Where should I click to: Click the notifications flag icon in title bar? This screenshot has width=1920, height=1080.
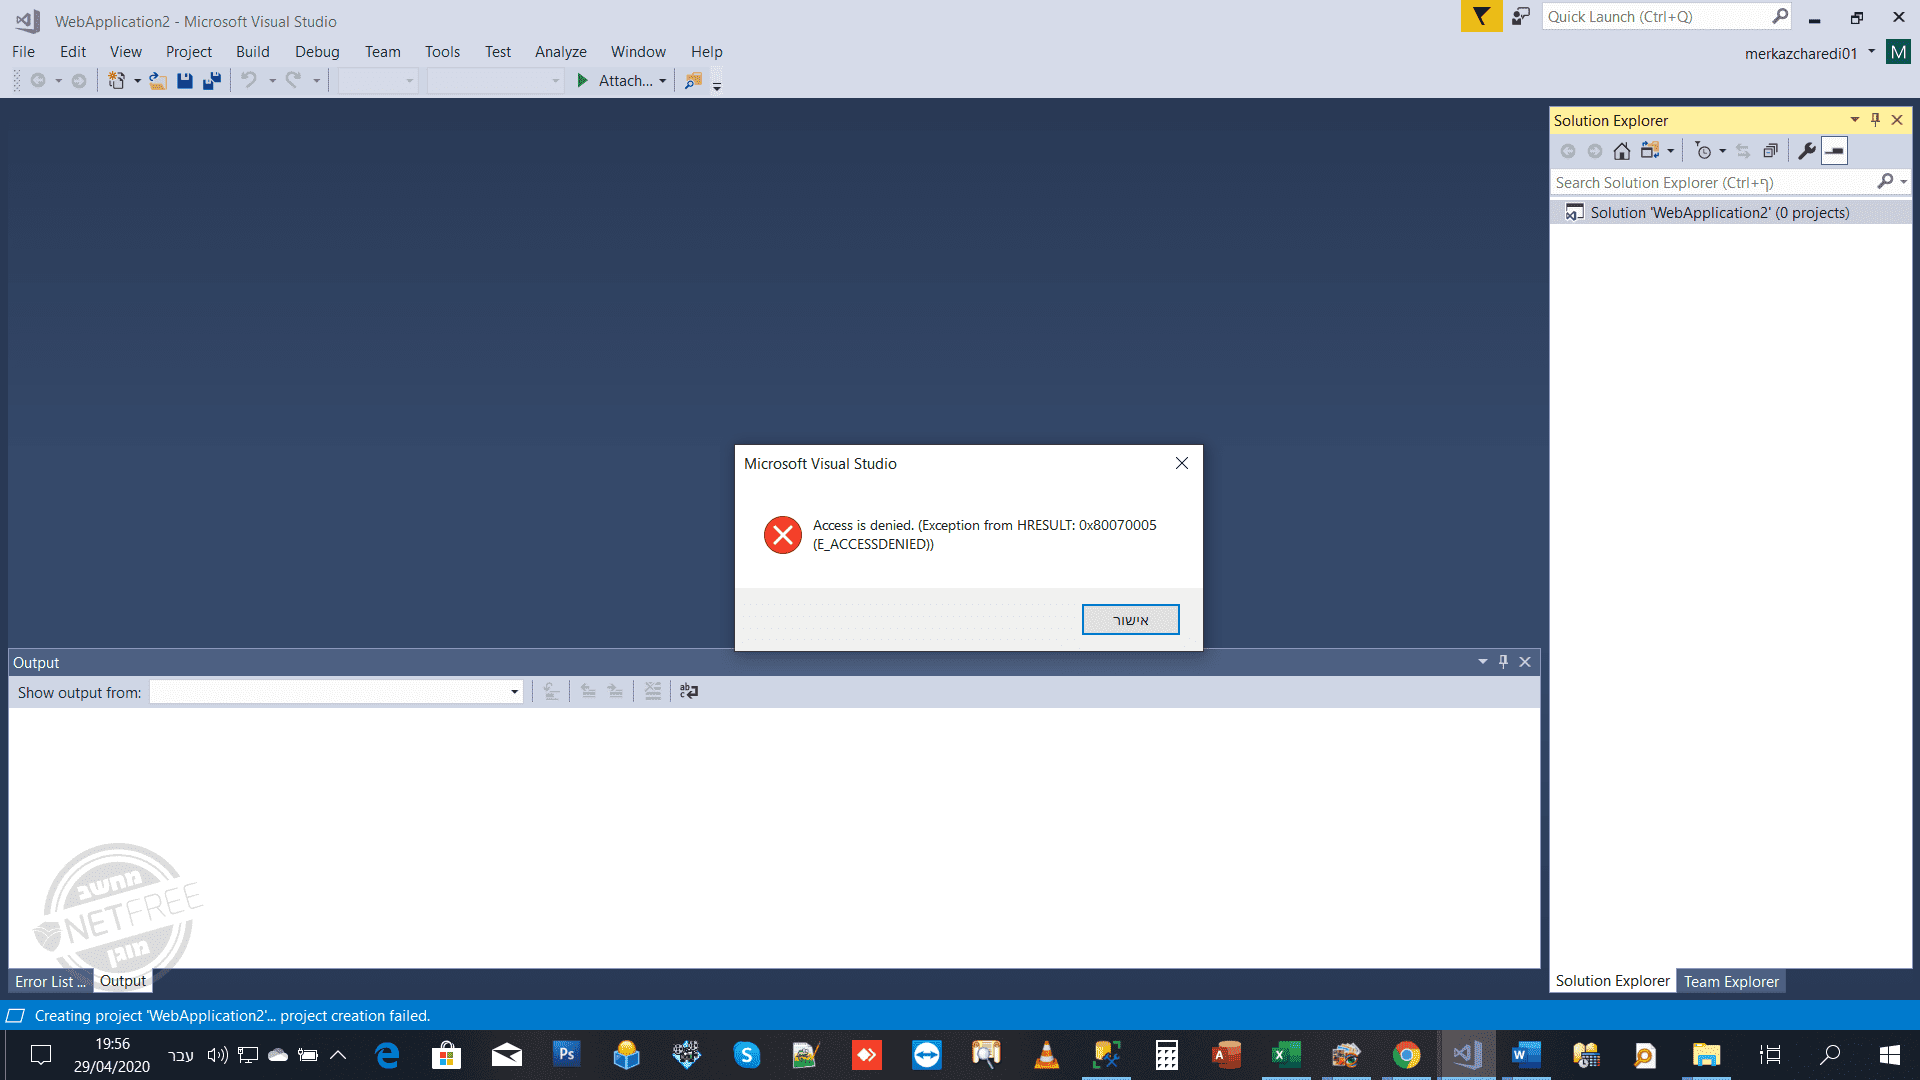(1481, 17)
